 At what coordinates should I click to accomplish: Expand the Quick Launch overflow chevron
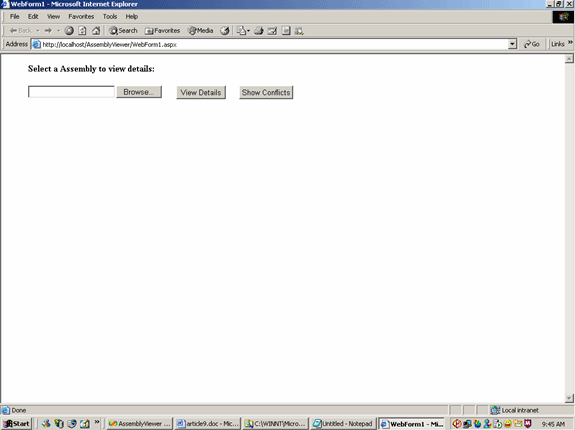[97, 422]
